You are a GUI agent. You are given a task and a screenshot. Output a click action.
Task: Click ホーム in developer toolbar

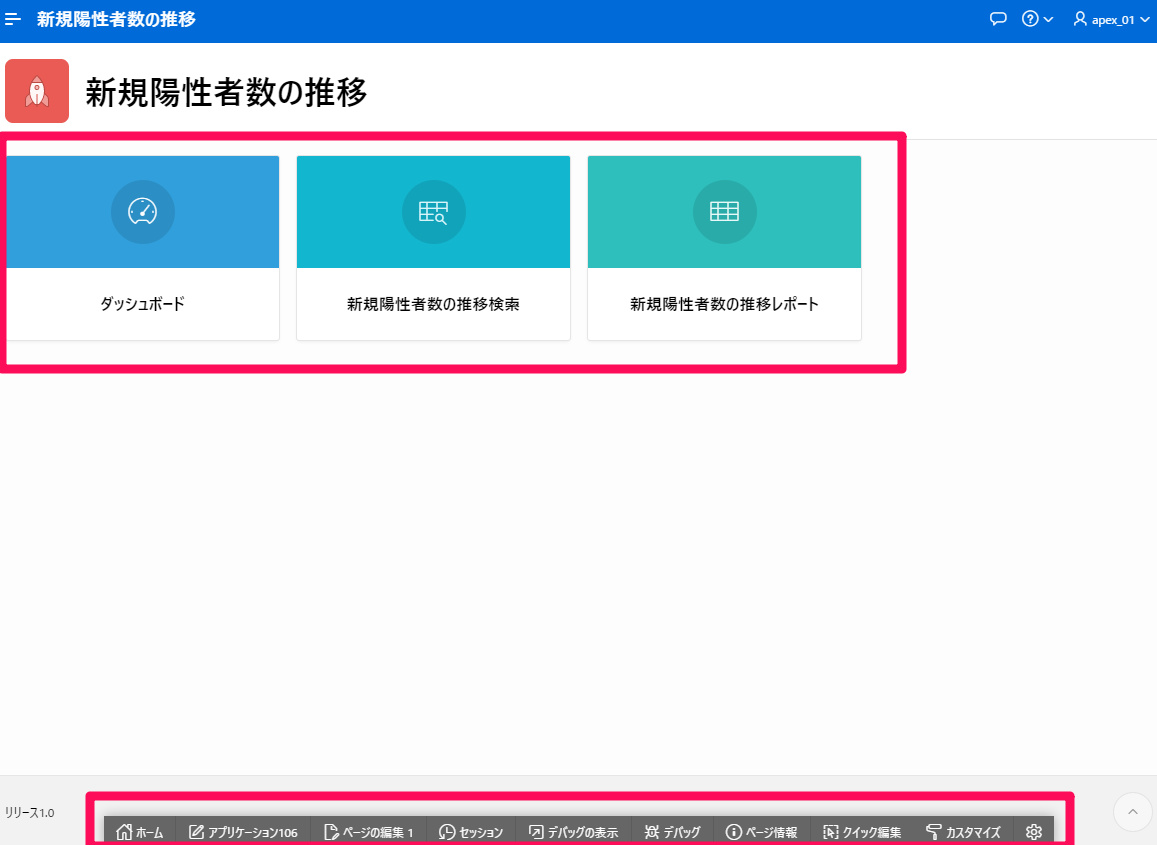click(139, 832)
